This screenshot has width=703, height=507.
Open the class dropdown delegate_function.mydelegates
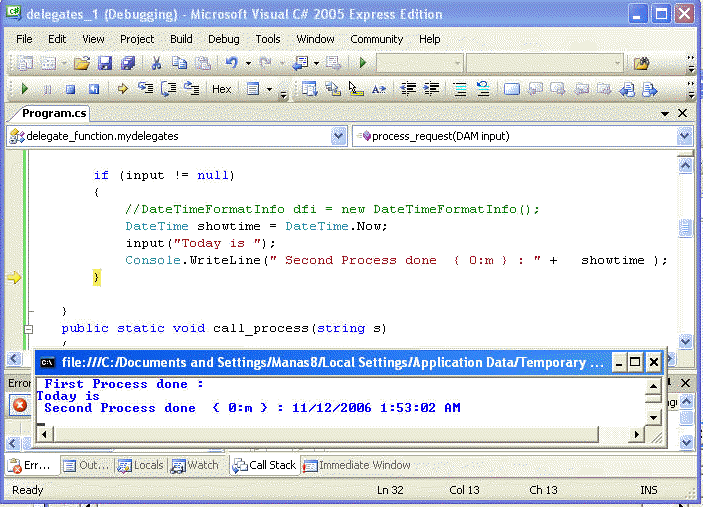pyautogui.click(x=177, y=136)
